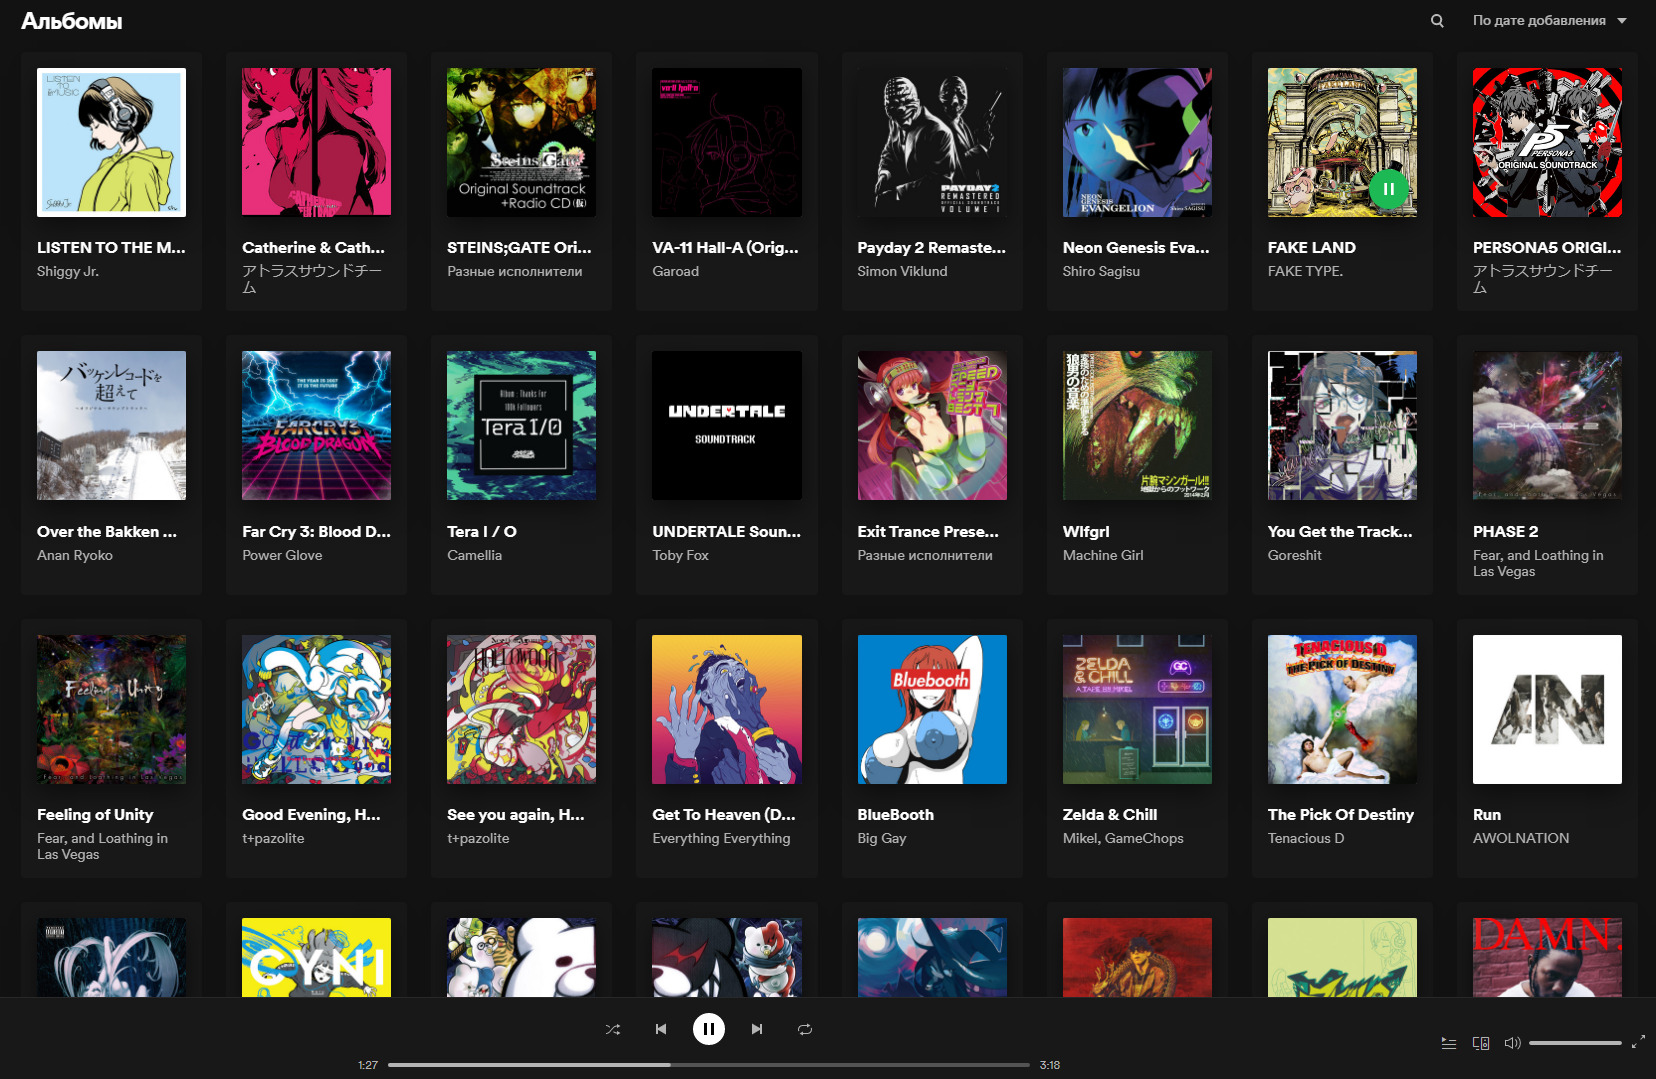Pause FAKE LAND using the green button
The width and height of the screenshot is (1656, 1079).
[x=1388, y=189]
